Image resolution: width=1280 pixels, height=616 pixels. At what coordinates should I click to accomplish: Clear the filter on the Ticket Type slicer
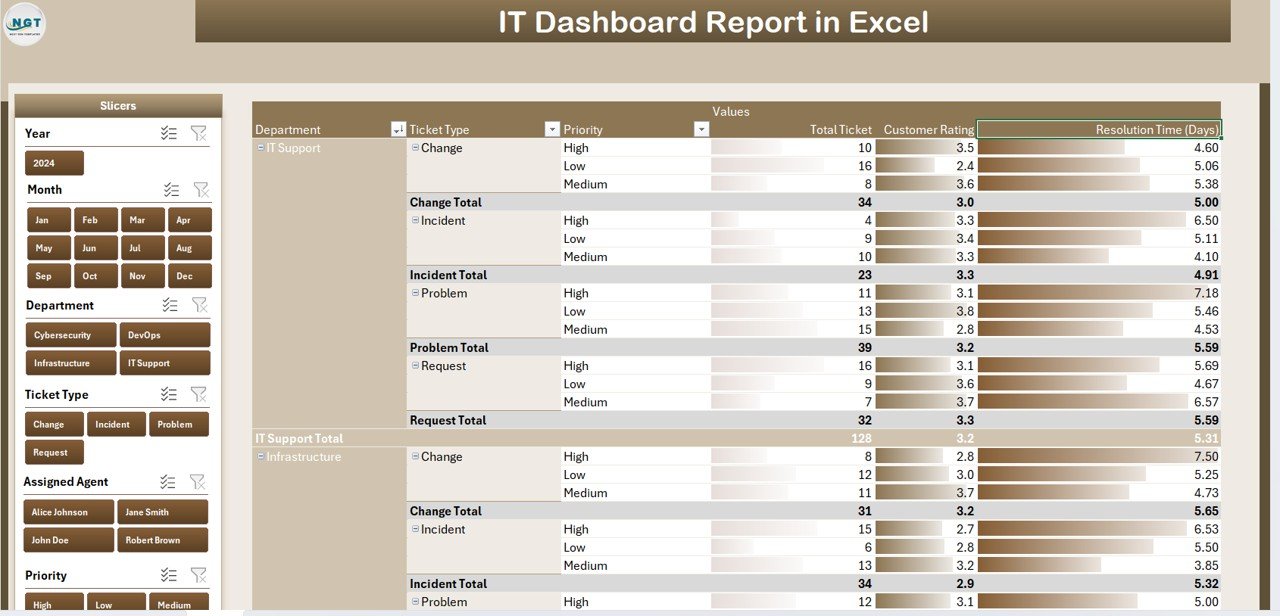coord(200,393)
